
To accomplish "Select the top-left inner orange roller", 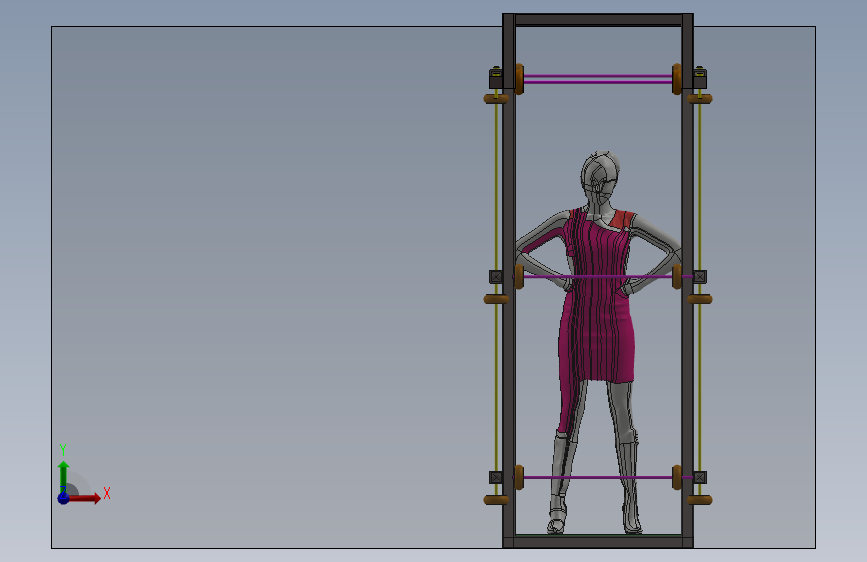I will [519, 79].
